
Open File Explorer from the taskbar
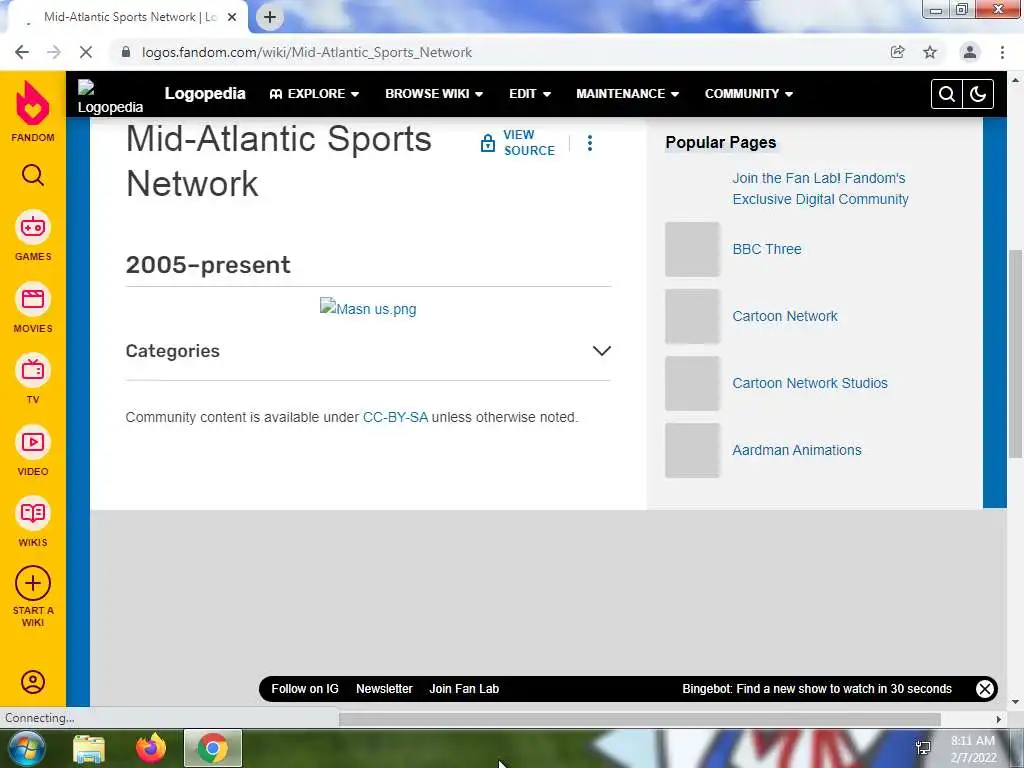pyautogui.click(x=89, y=748)
